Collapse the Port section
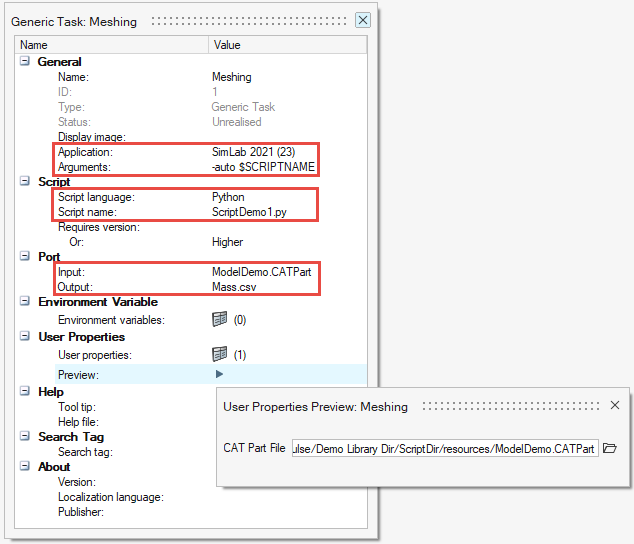The height and width of the screenshot is (544, 634). [x=25, y=257]
